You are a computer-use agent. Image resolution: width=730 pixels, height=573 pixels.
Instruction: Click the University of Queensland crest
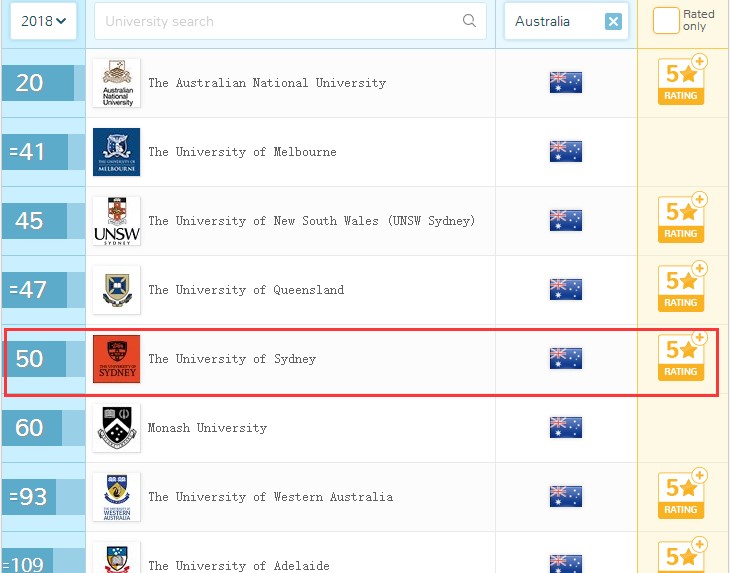[116, 290]
